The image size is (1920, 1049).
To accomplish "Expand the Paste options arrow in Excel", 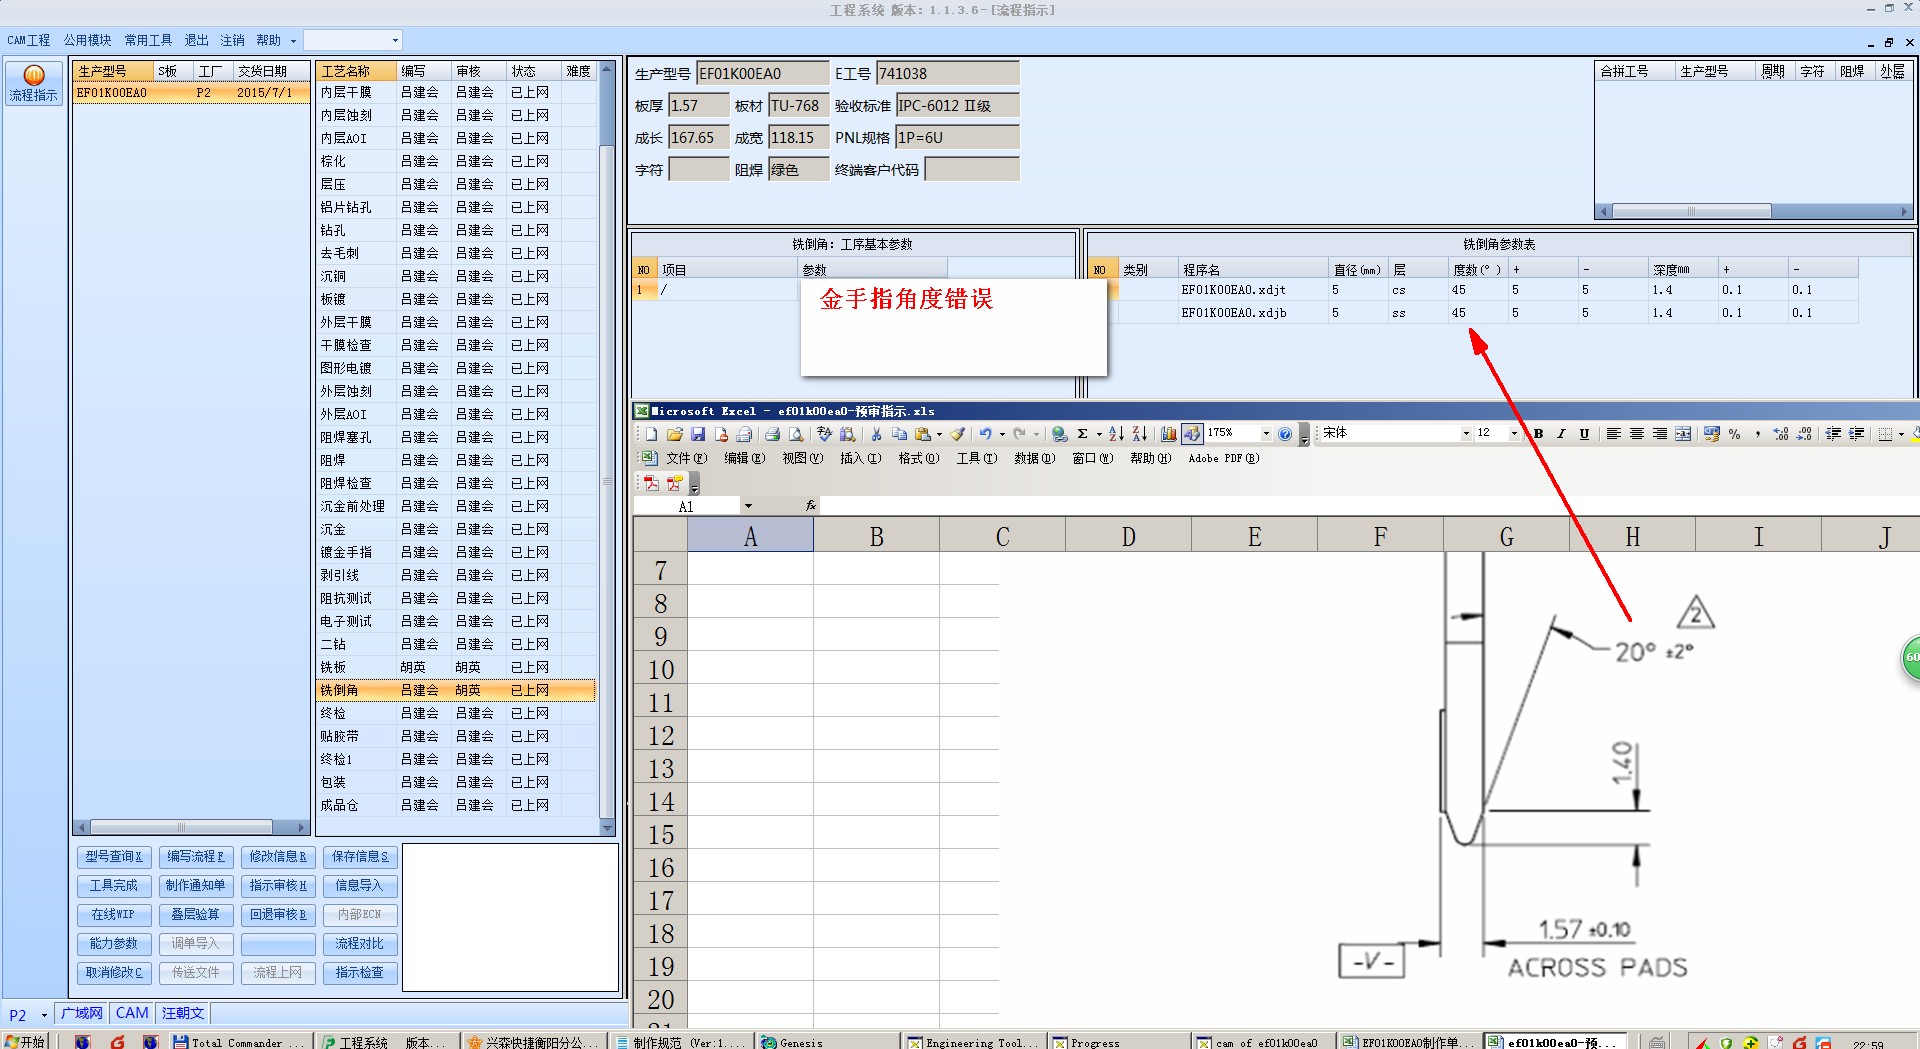I will (x=939, y=434).
